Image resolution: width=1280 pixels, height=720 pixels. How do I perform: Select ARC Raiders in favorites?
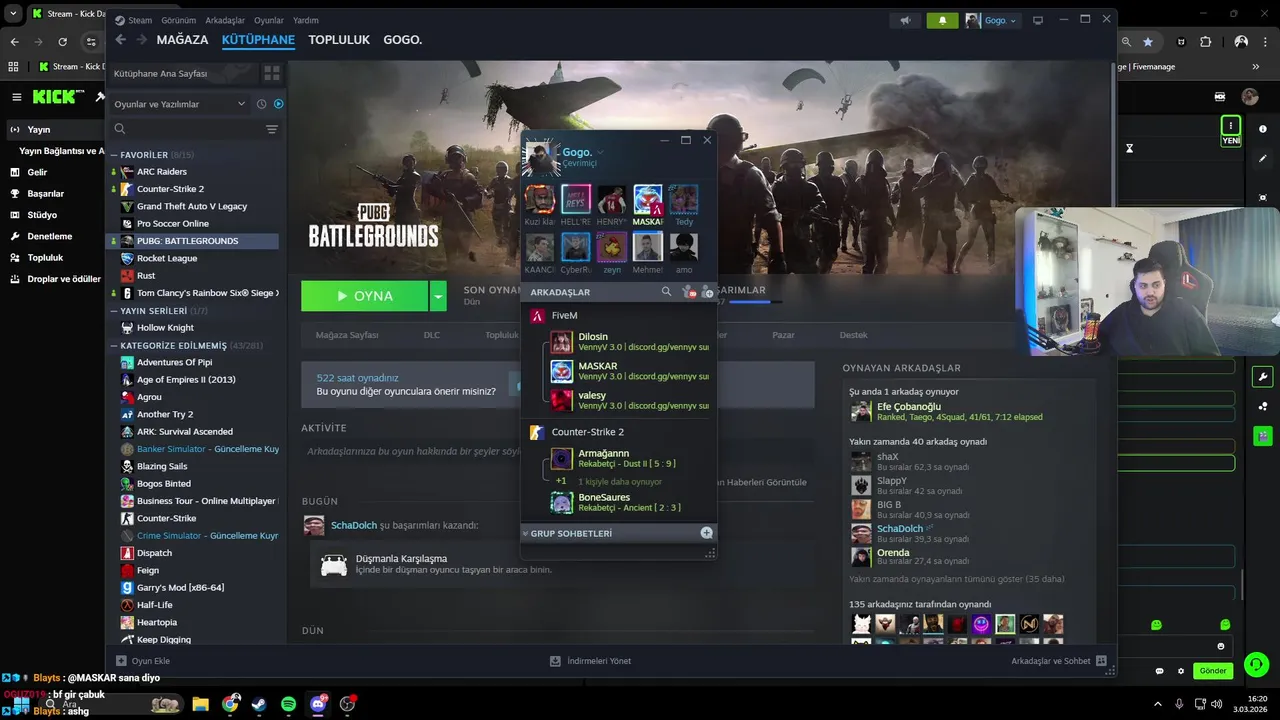tap(162, 171)
